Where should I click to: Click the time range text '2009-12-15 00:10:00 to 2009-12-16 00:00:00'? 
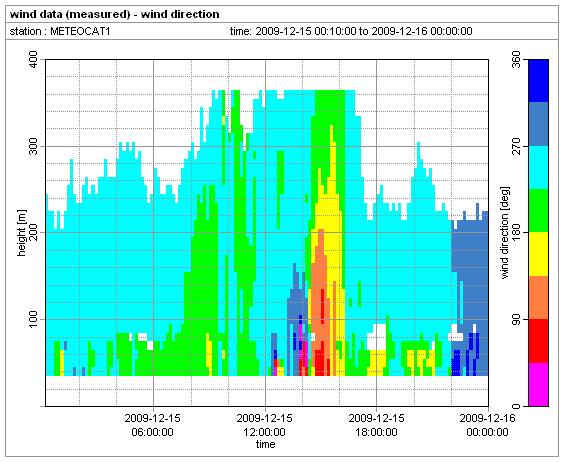(364, 31)
